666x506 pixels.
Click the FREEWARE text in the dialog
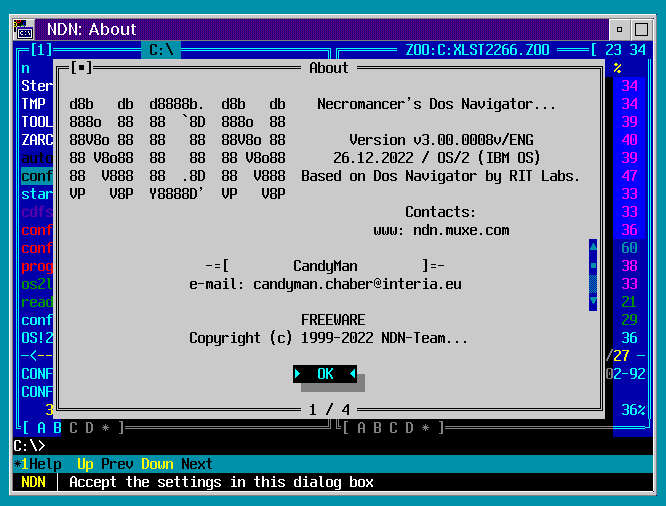click(333, 319)
